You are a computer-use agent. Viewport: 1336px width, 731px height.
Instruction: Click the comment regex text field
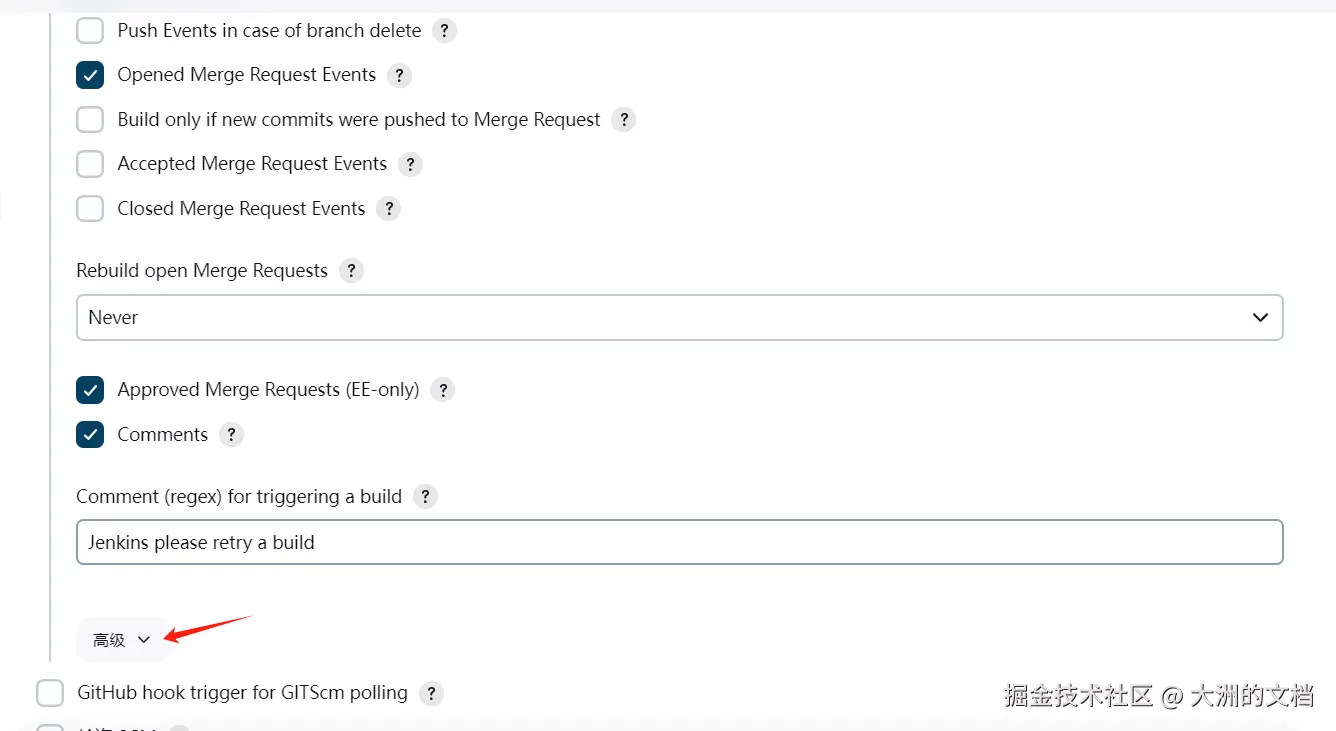[x=679, y=542]
